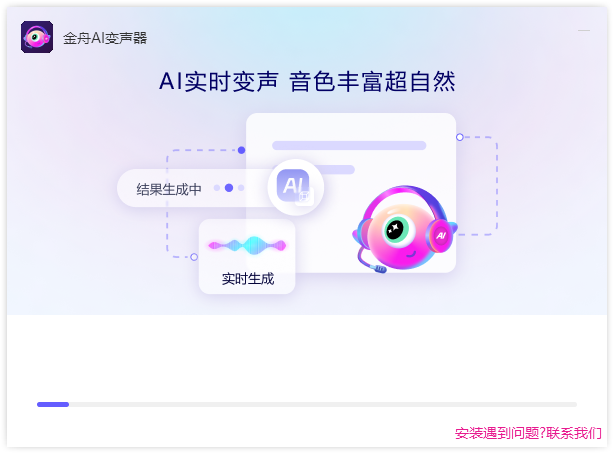Viewport: 614px width, 454px height.
Task: Click the AI label on mascot's headphone
Action: pyautogui.click(x=441, y=235)
